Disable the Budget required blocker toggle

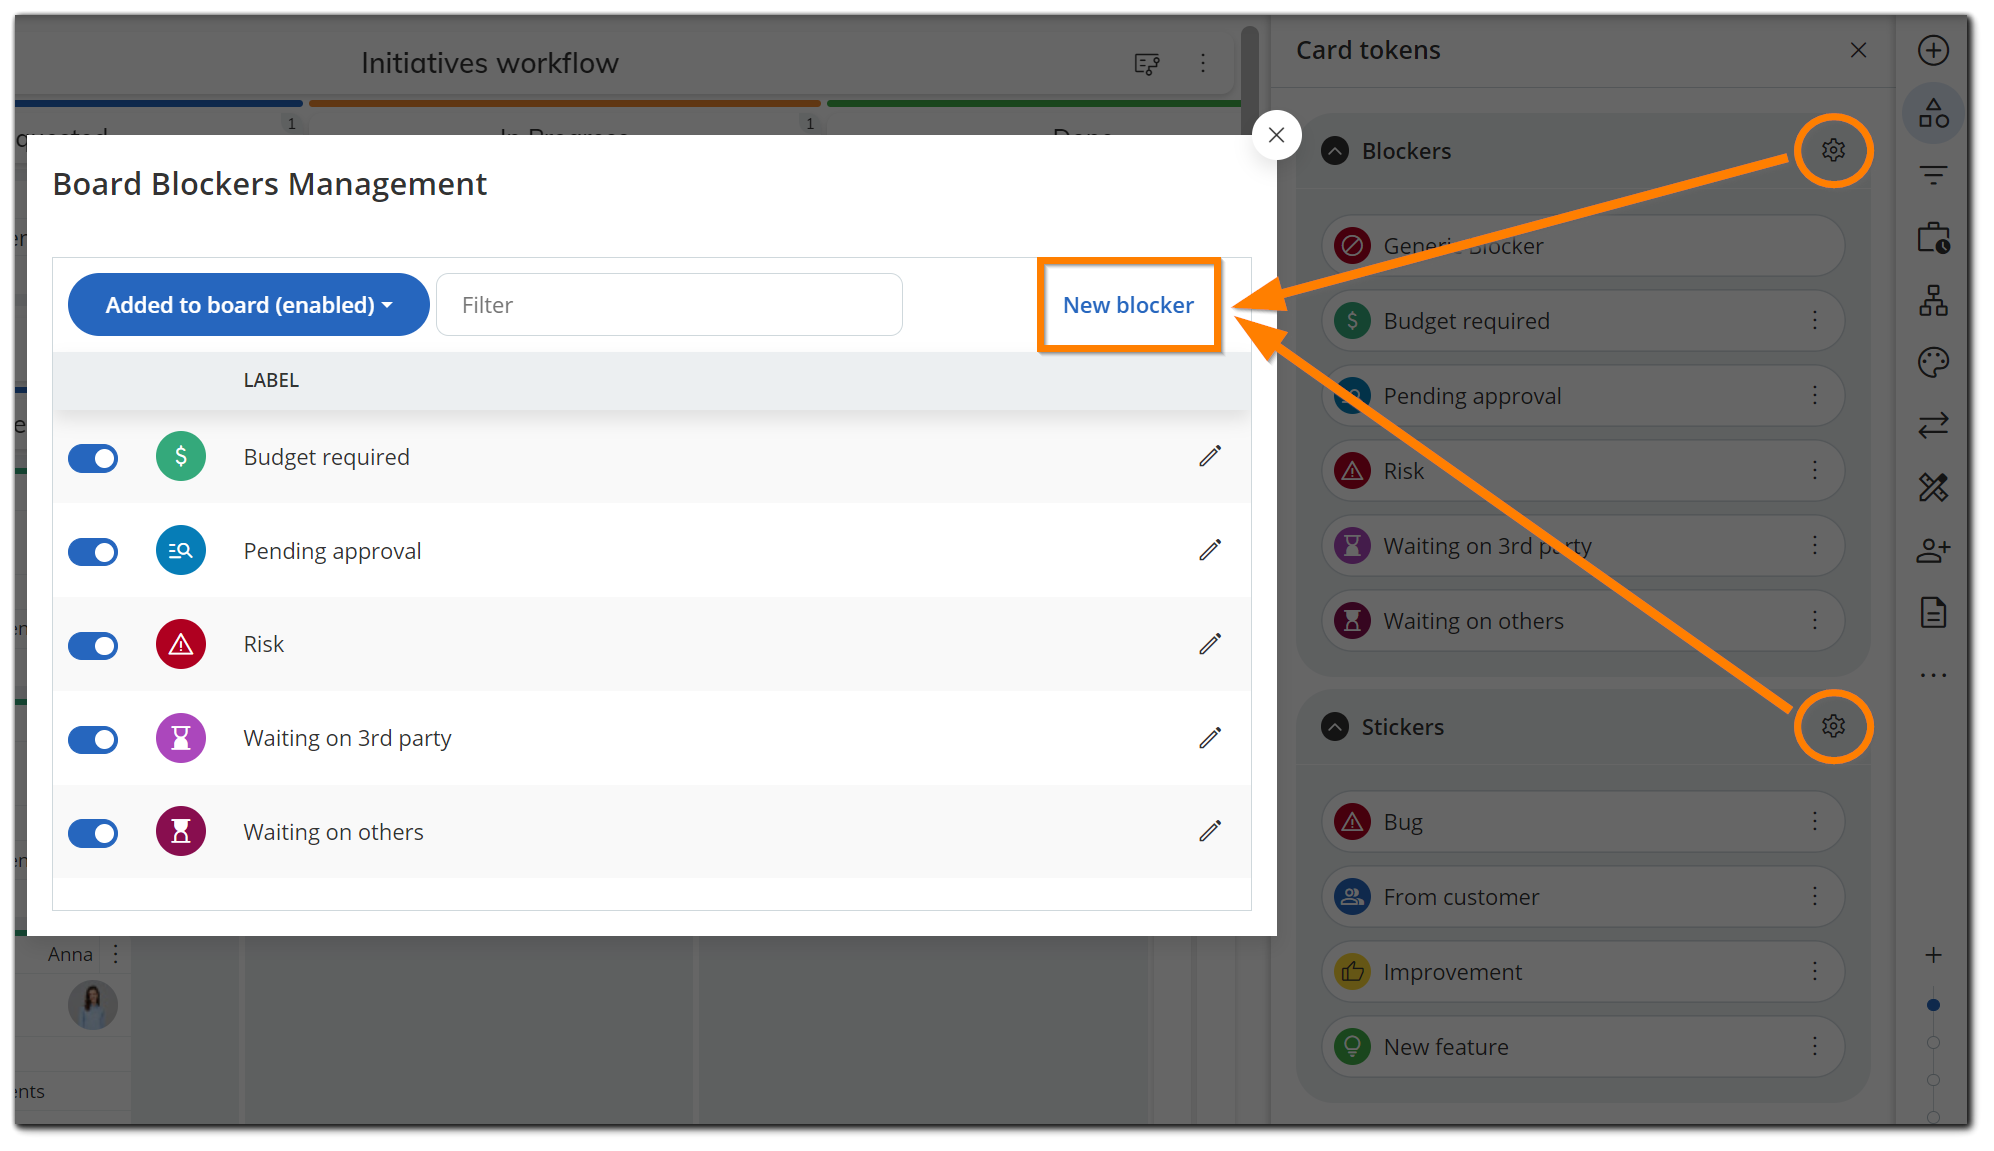pyautogui.click(x=93, y=458)
